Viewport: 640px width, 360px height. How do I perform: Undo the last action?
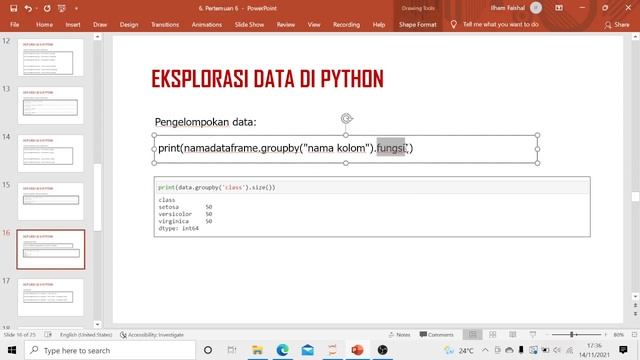pyautogui.click(x=28, y=8)
